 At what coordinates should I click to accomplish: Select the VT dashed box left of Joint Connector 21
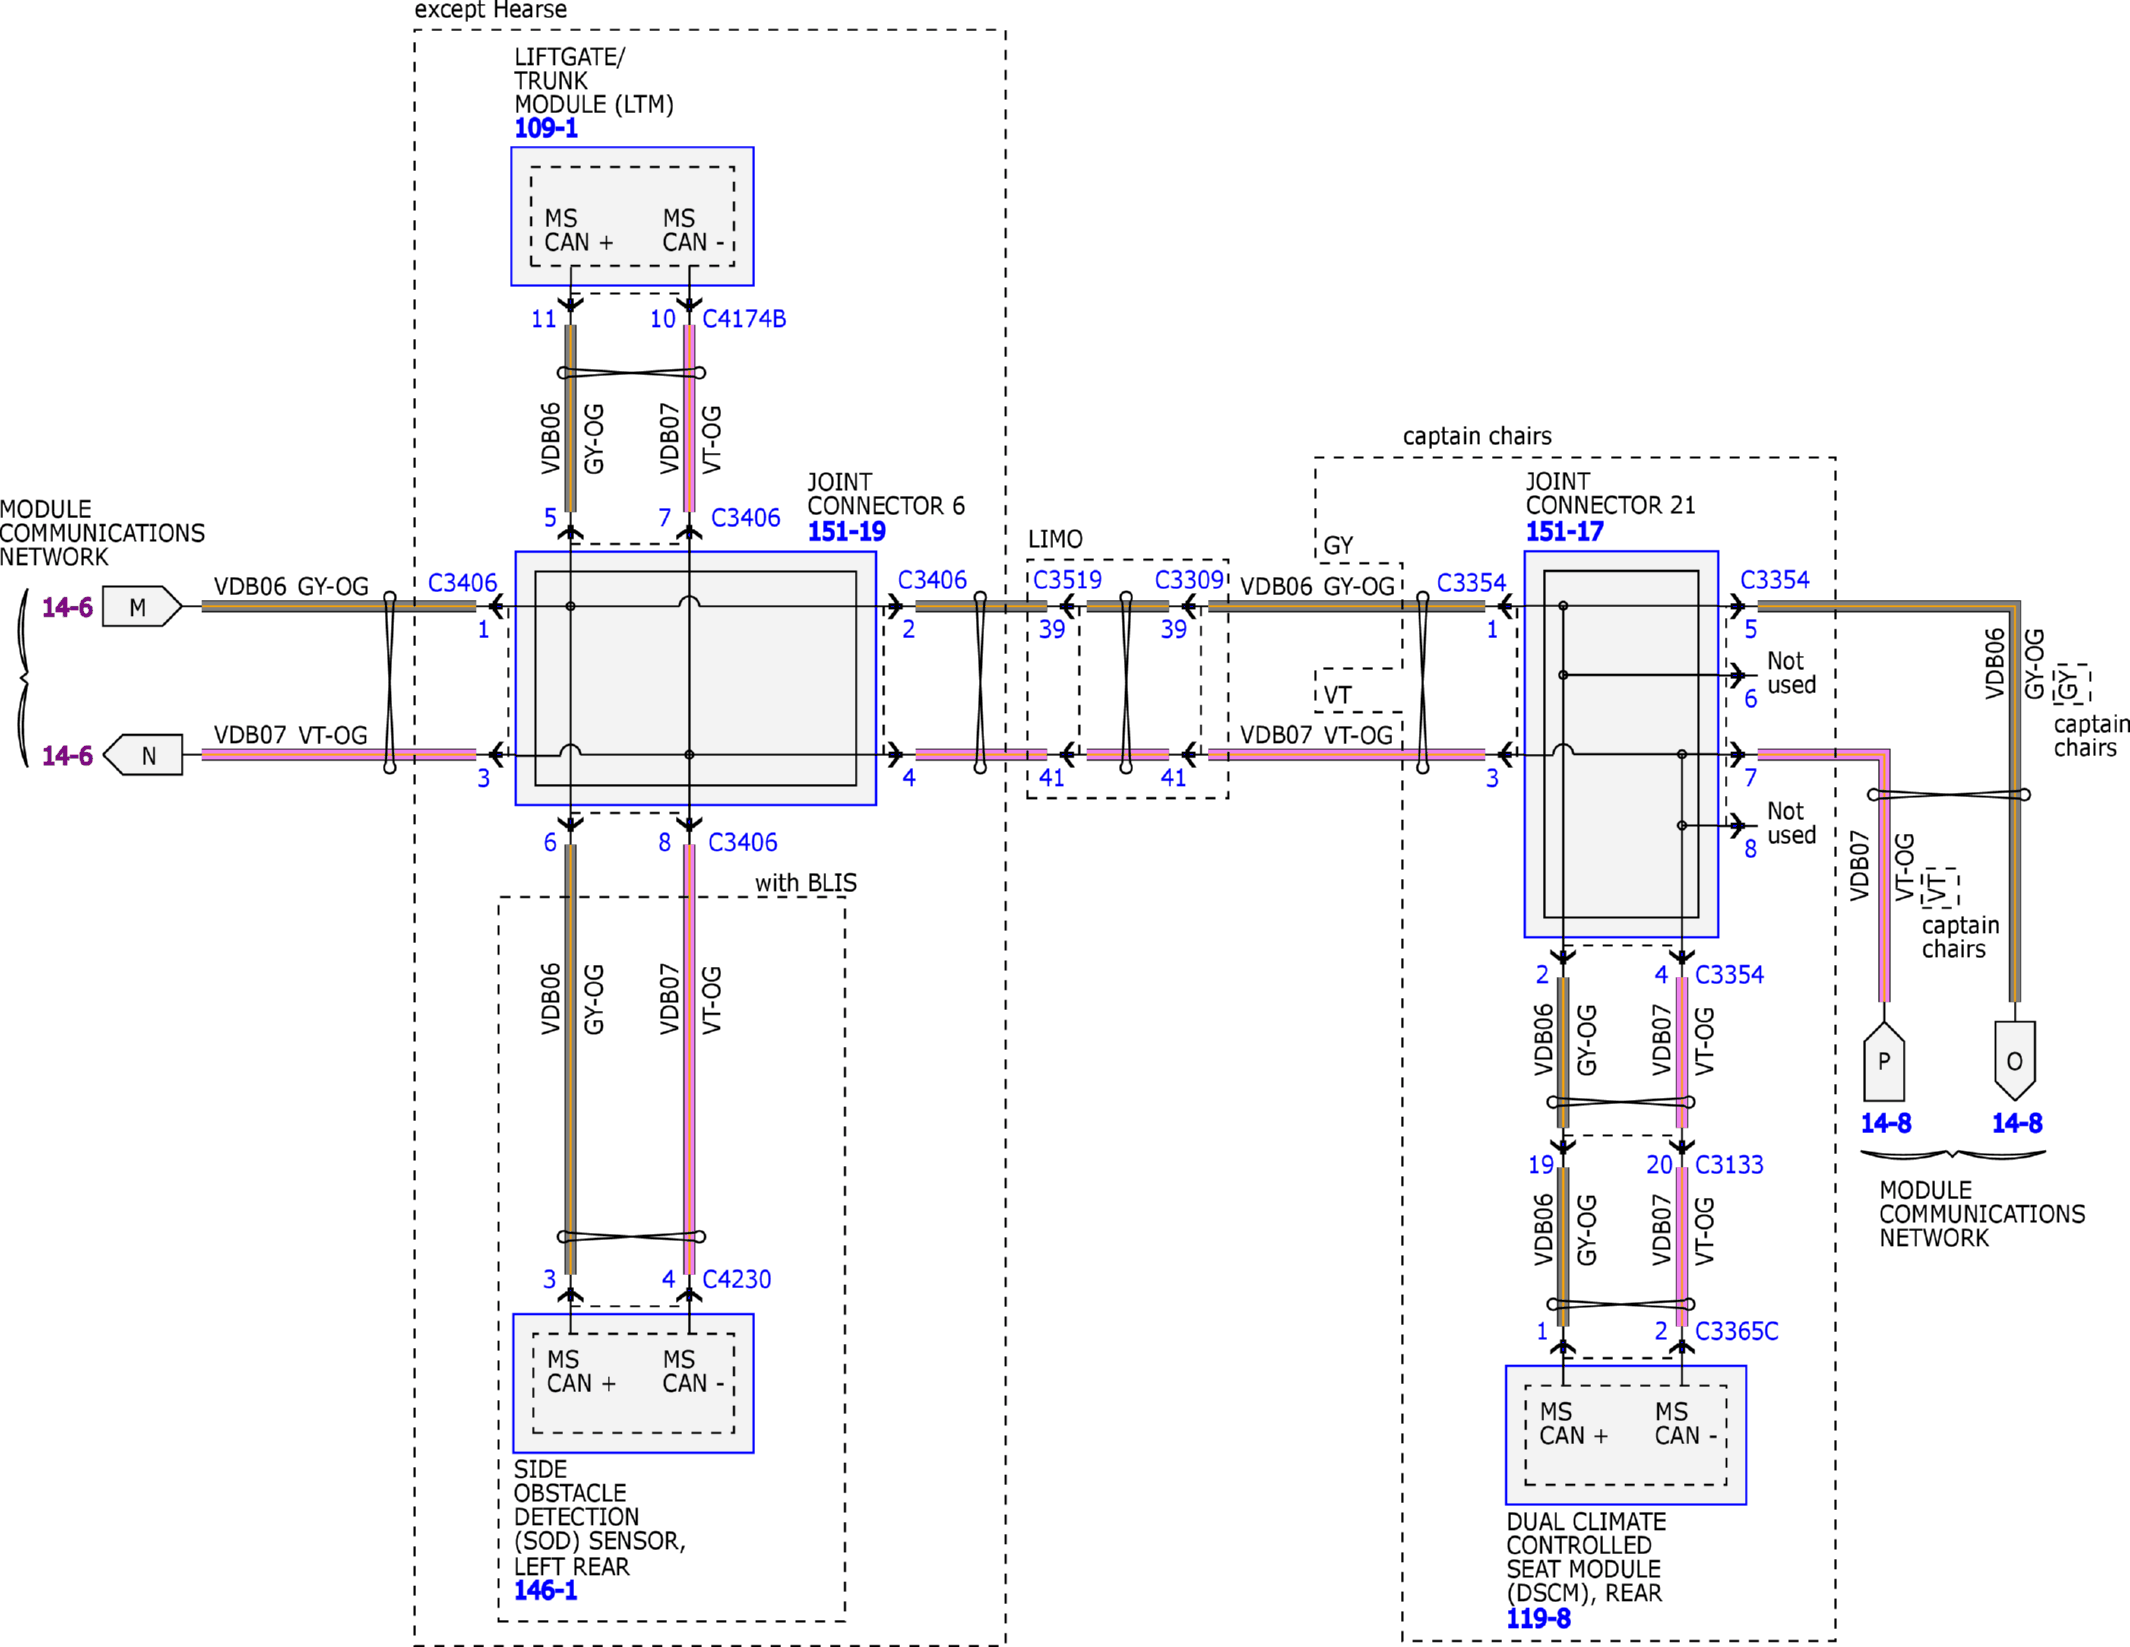[1358, 691]
